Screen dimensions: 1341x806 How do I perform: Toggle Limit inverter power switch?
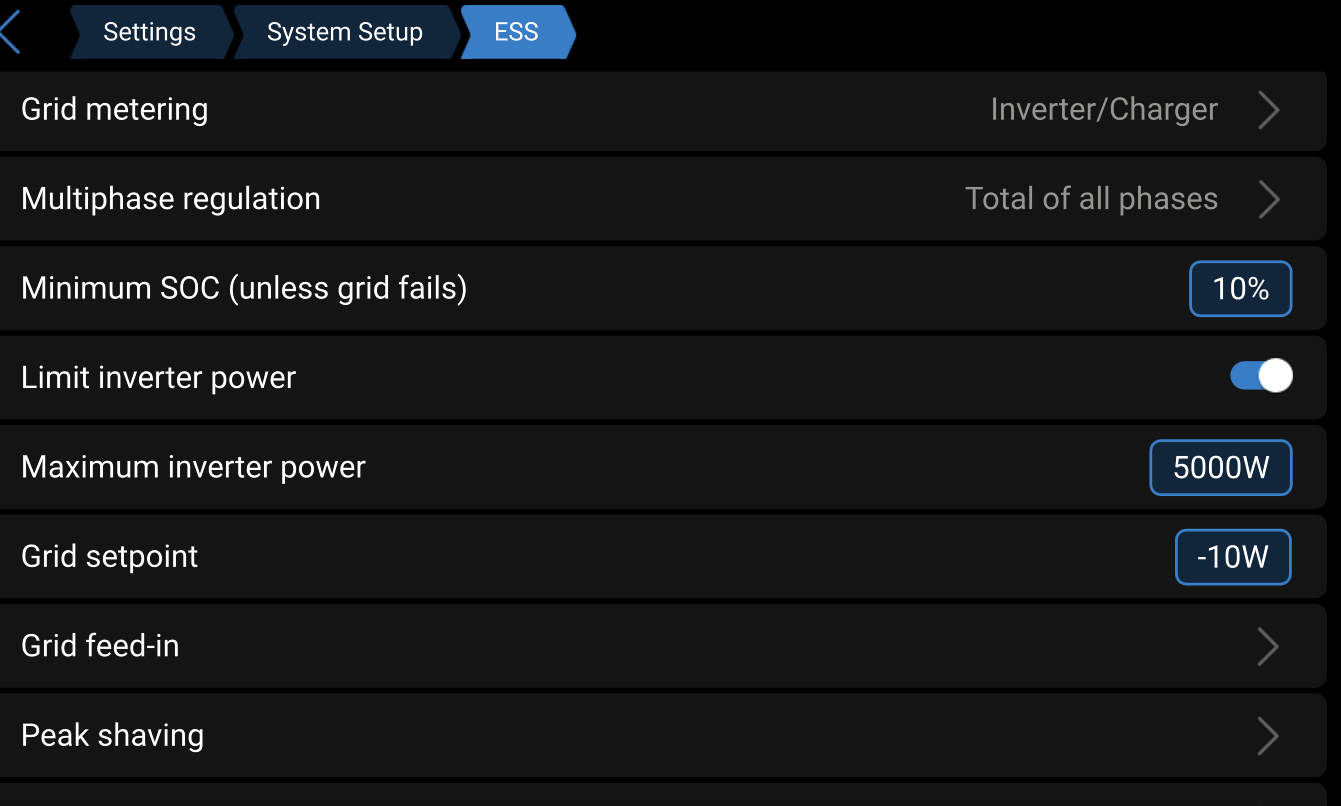tap(1261, 377)
